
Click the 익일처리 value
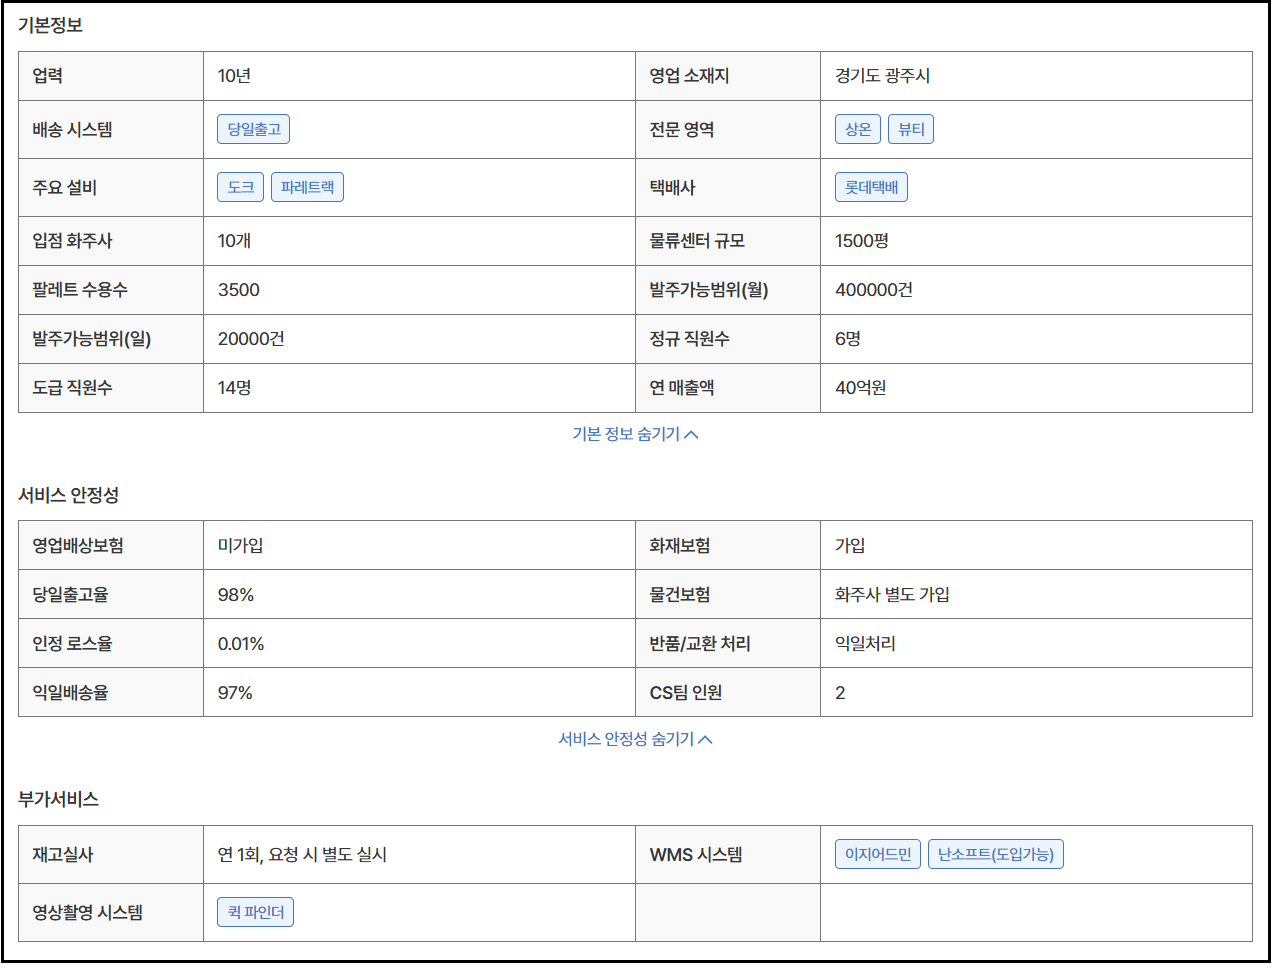pos(865,644)
